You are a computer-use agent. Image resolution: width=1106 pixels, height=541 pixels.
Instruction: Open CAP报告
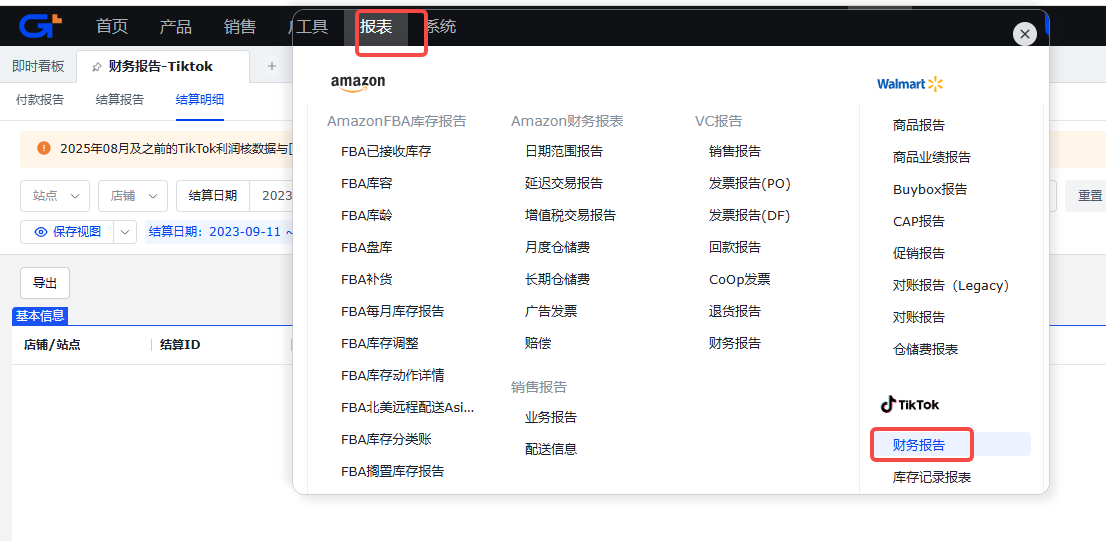(918, 221)
